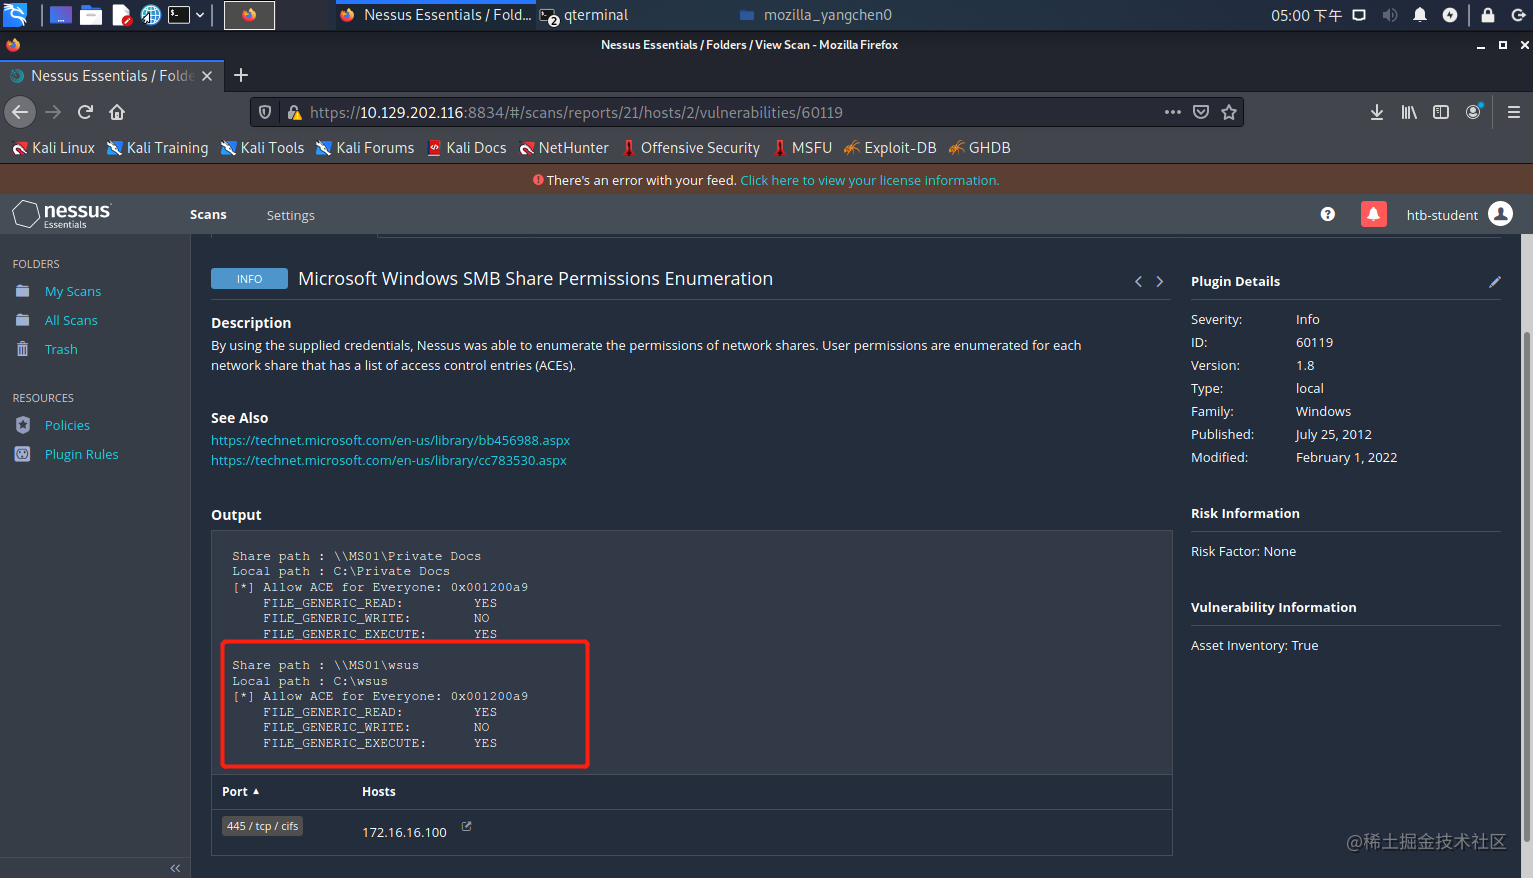Open the Firefox downloads panel
1533x878 pixels.
pyautogui.click(x=1377, y=112)
